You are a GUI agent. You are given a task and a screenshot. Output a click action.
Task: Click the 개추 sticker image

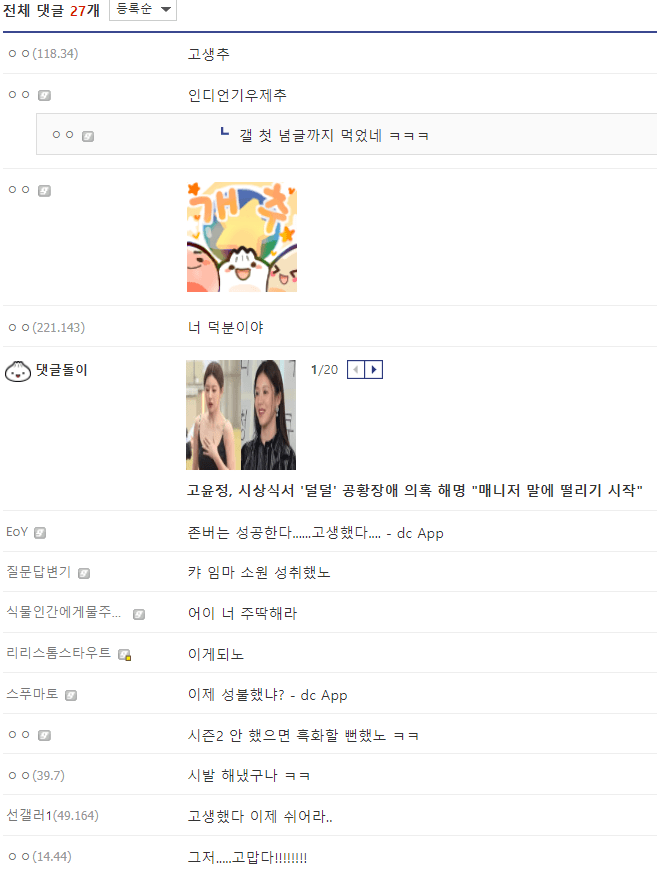click(x=242, y=237)
